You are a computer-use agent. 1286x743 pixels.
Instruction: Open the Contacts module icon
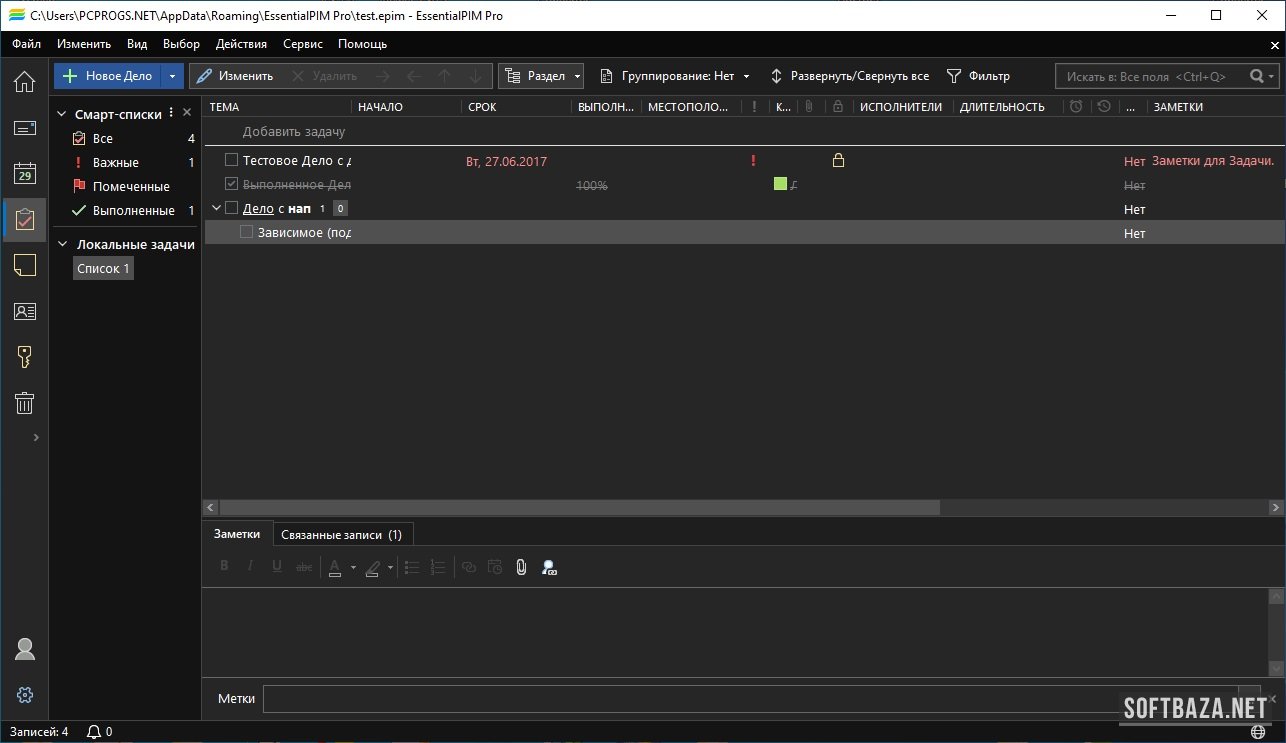pyautogui.click(x=24, y=311)
